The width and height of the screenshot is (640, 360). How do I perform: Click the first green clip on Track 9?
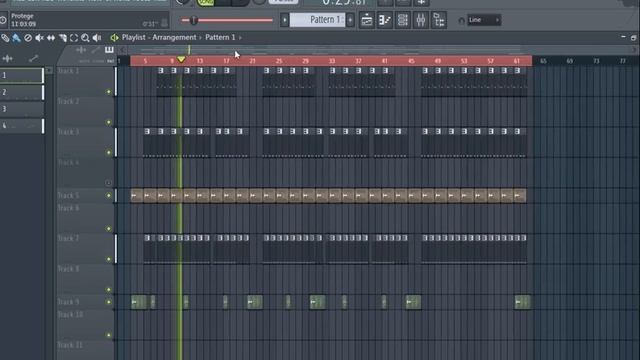139,302
